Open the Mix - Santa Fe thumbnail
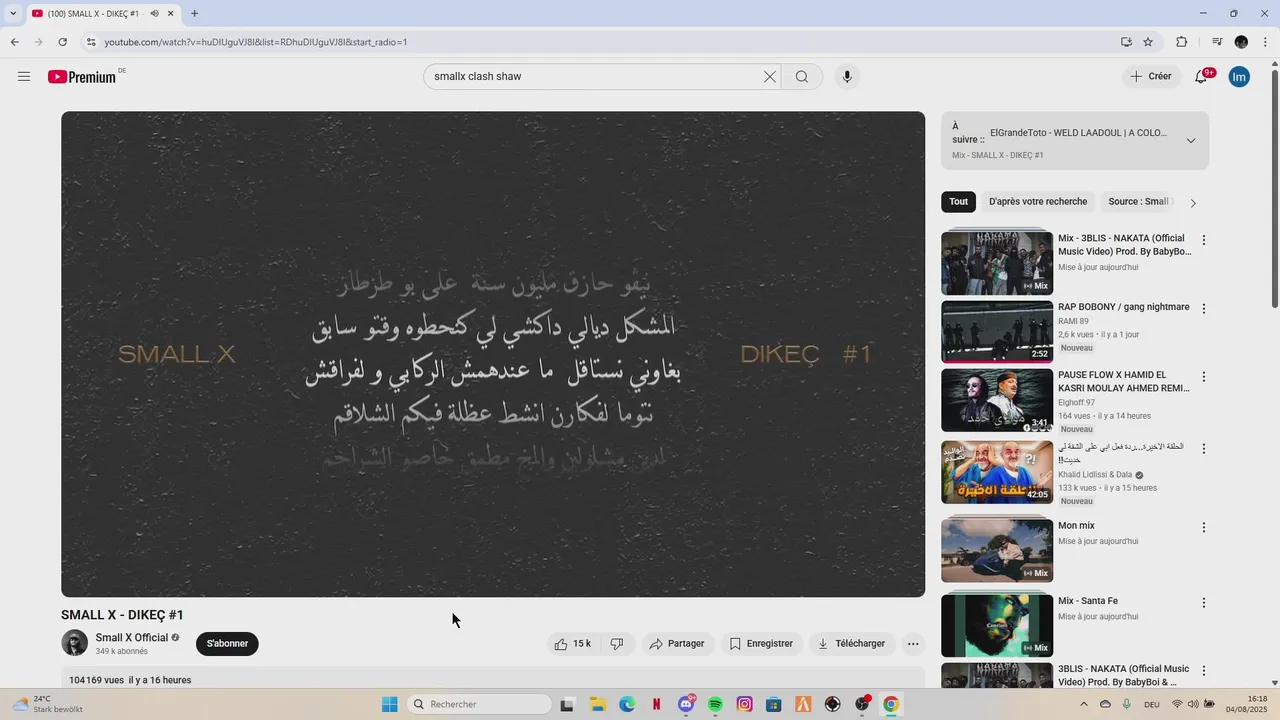Viewport: 1280px width, 720px height. 997,625
